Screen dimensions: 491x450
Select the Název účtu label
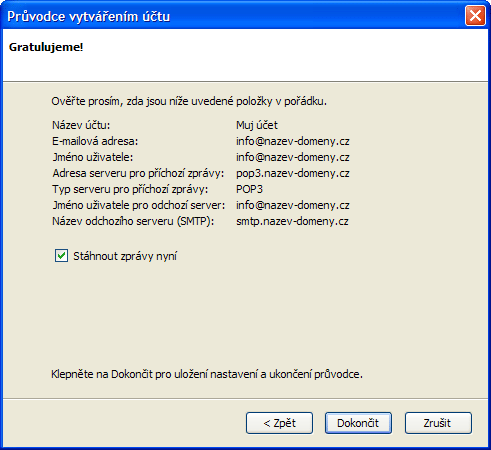[81, 125]
